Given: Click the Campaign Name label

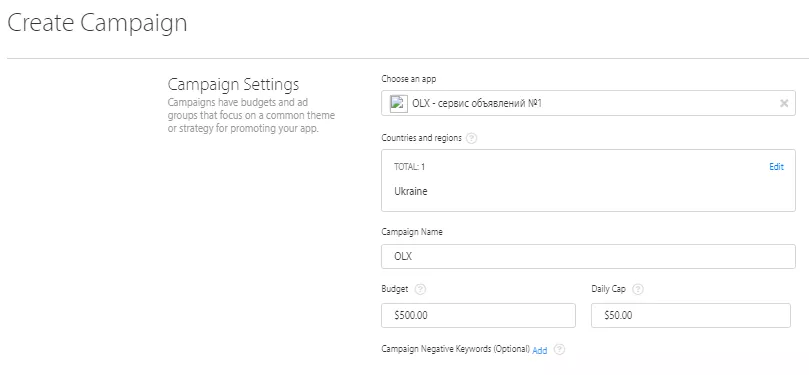Looking at the screenshot, I should [x=412, y=232].
